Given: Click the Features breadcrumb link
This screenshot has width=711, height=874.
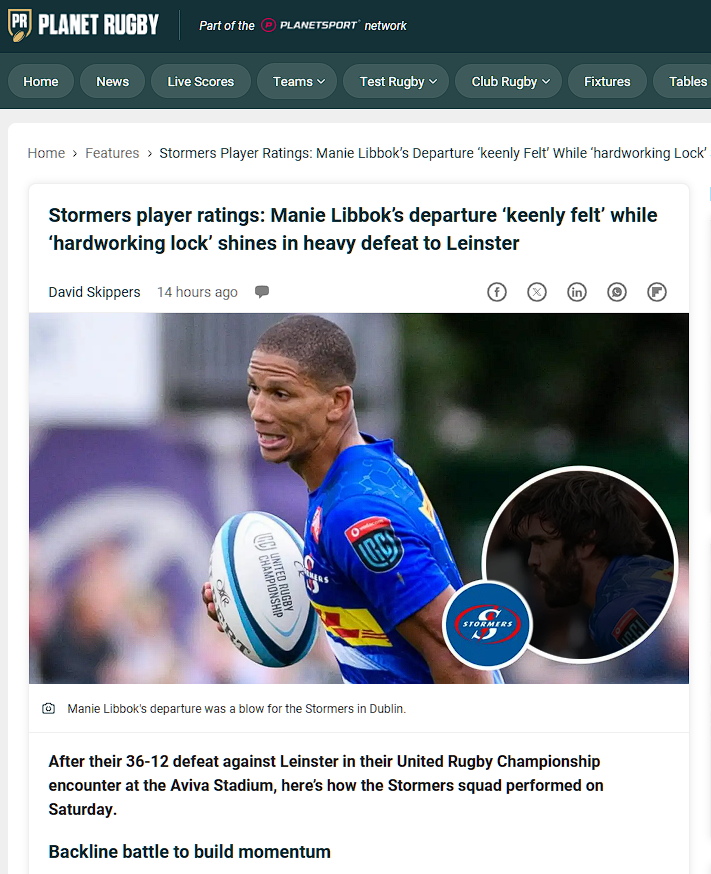Looking at the screenshot, I should 112,153.
